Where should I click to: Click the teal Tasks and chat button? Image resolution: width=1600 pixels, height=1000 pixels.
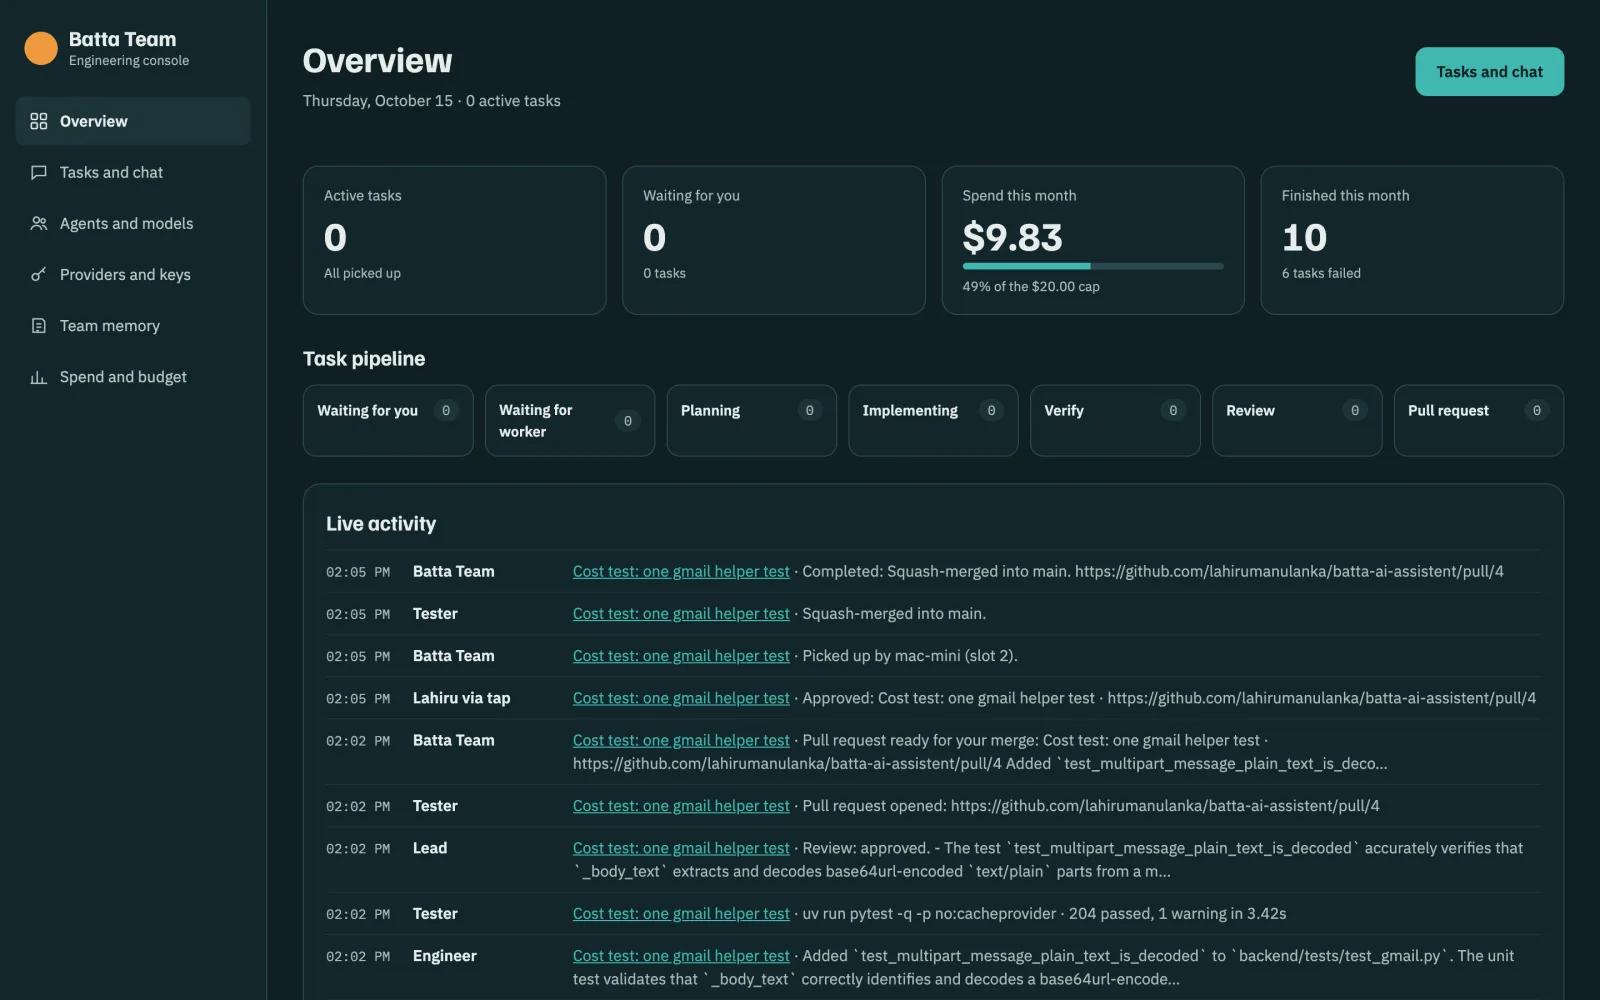(x=1489, y=72)
